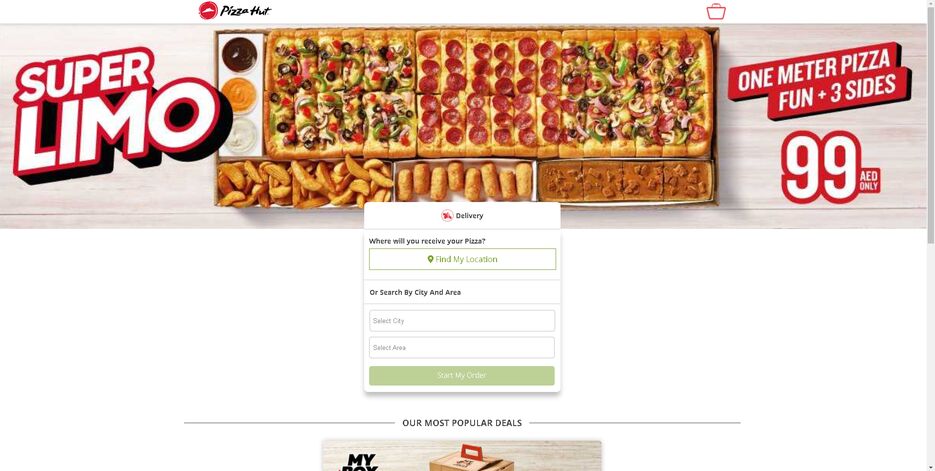Open the Select City dropdown
The image size is (935, 471).
462,321
